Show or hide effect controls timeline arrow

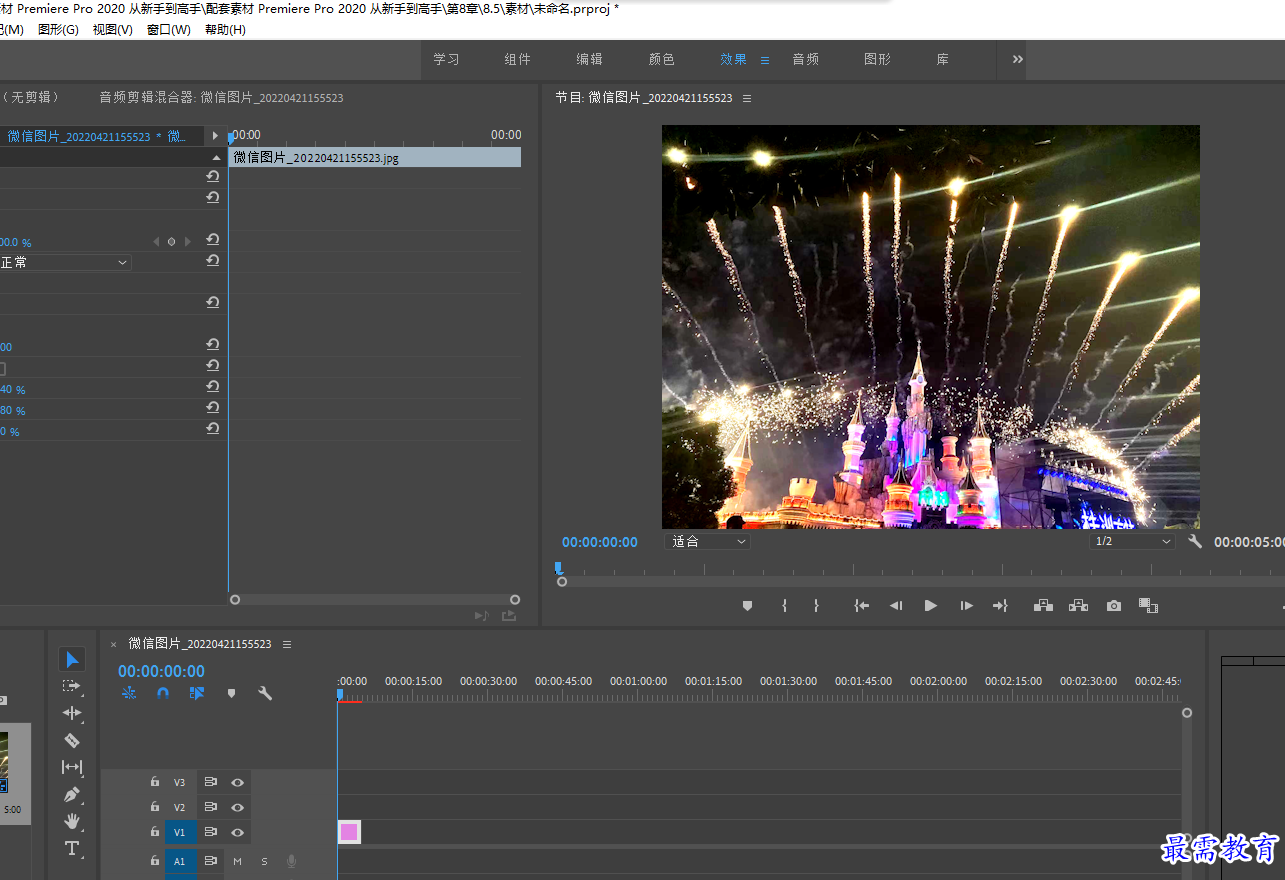pyautogui.click(x=215, y=135)
